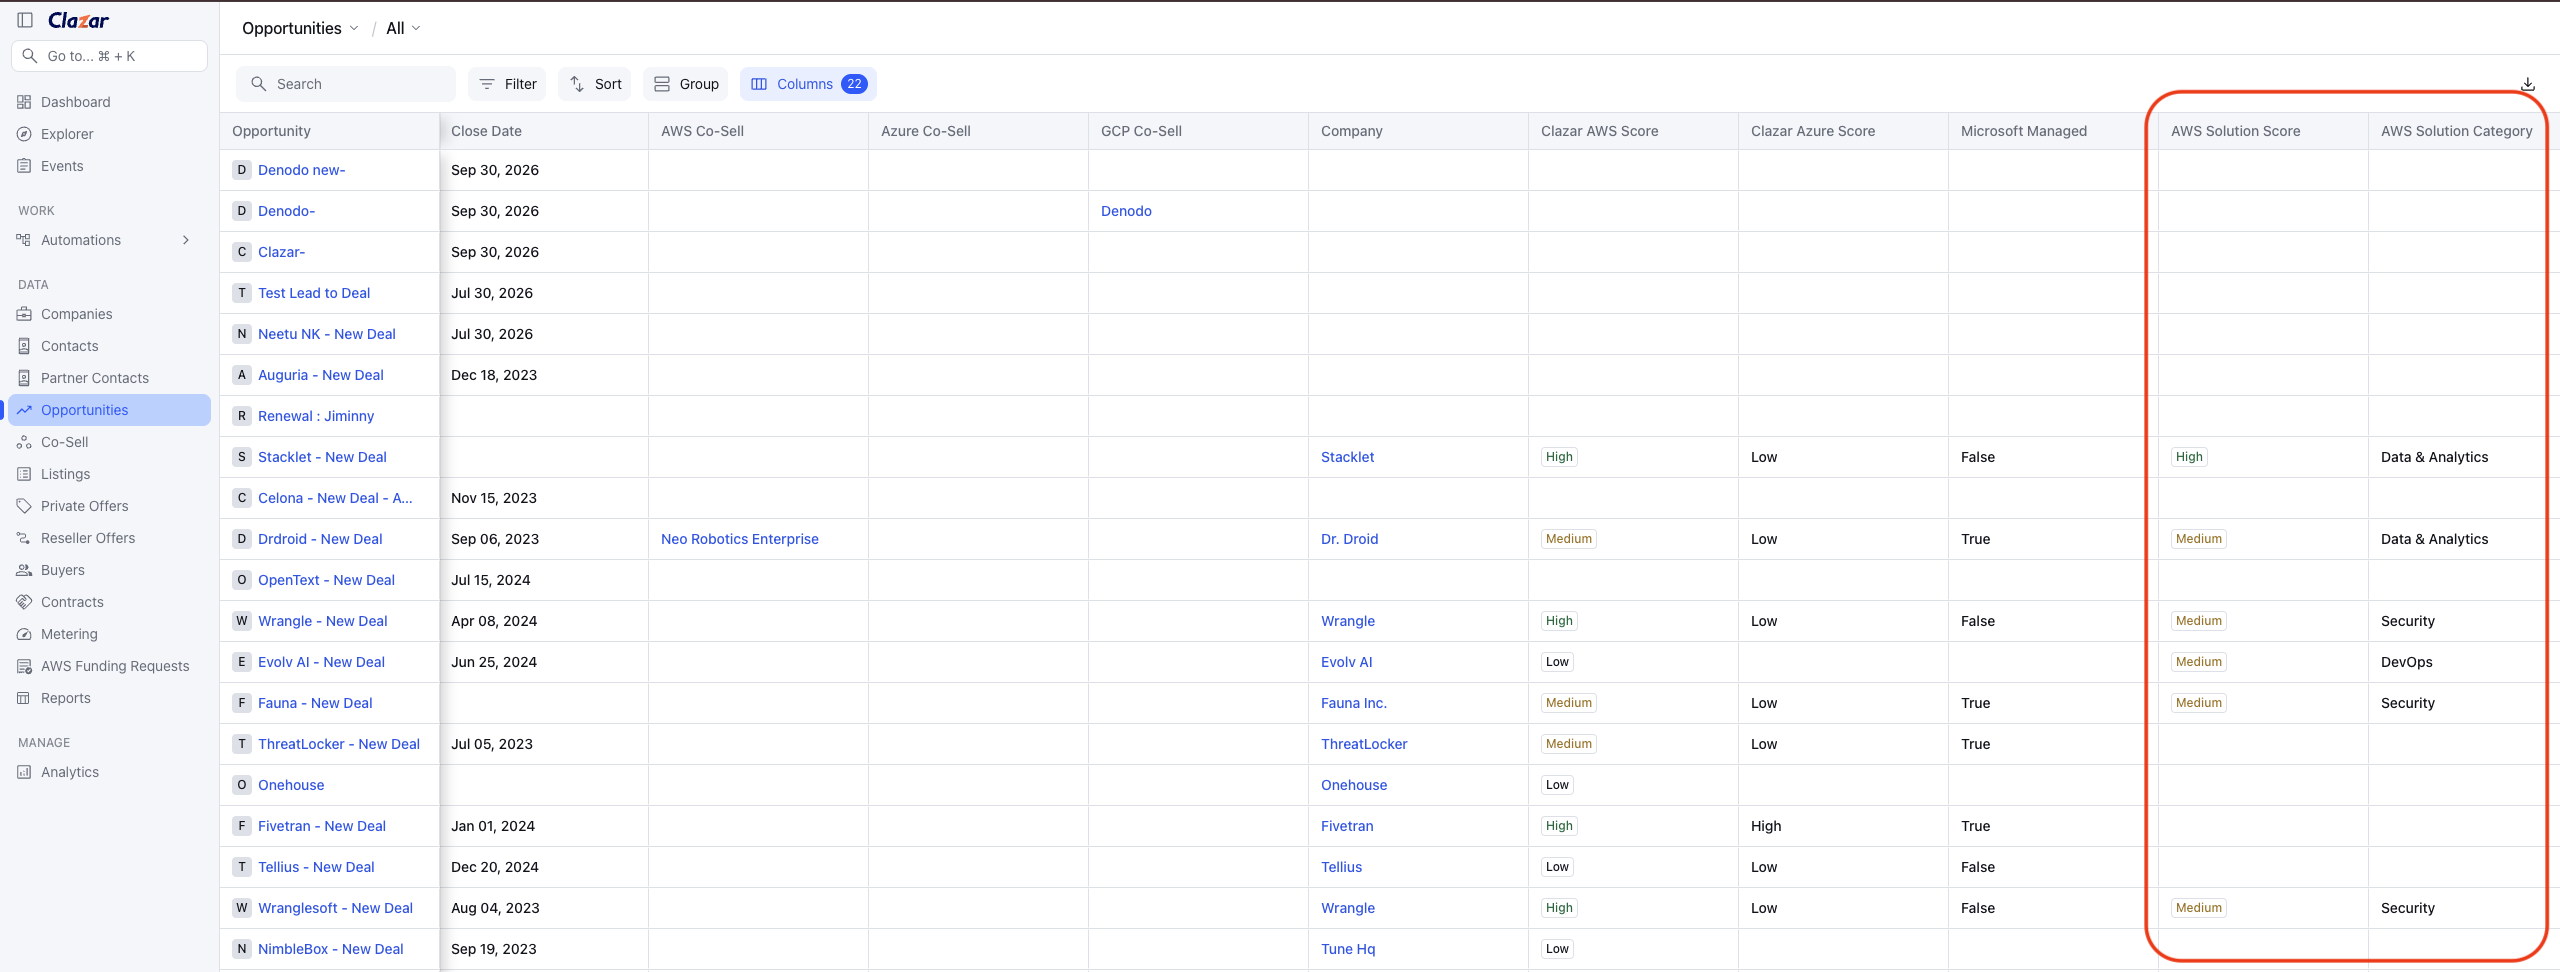
Task: Open the Group options
Action: [x=686, y=84]
